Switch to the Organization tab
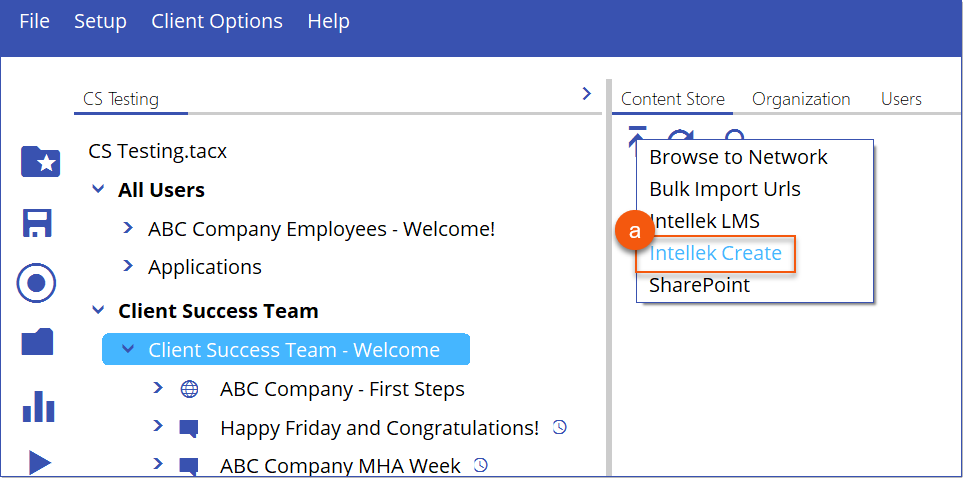This screenshot has width=965, height=480. click(801, 99)
